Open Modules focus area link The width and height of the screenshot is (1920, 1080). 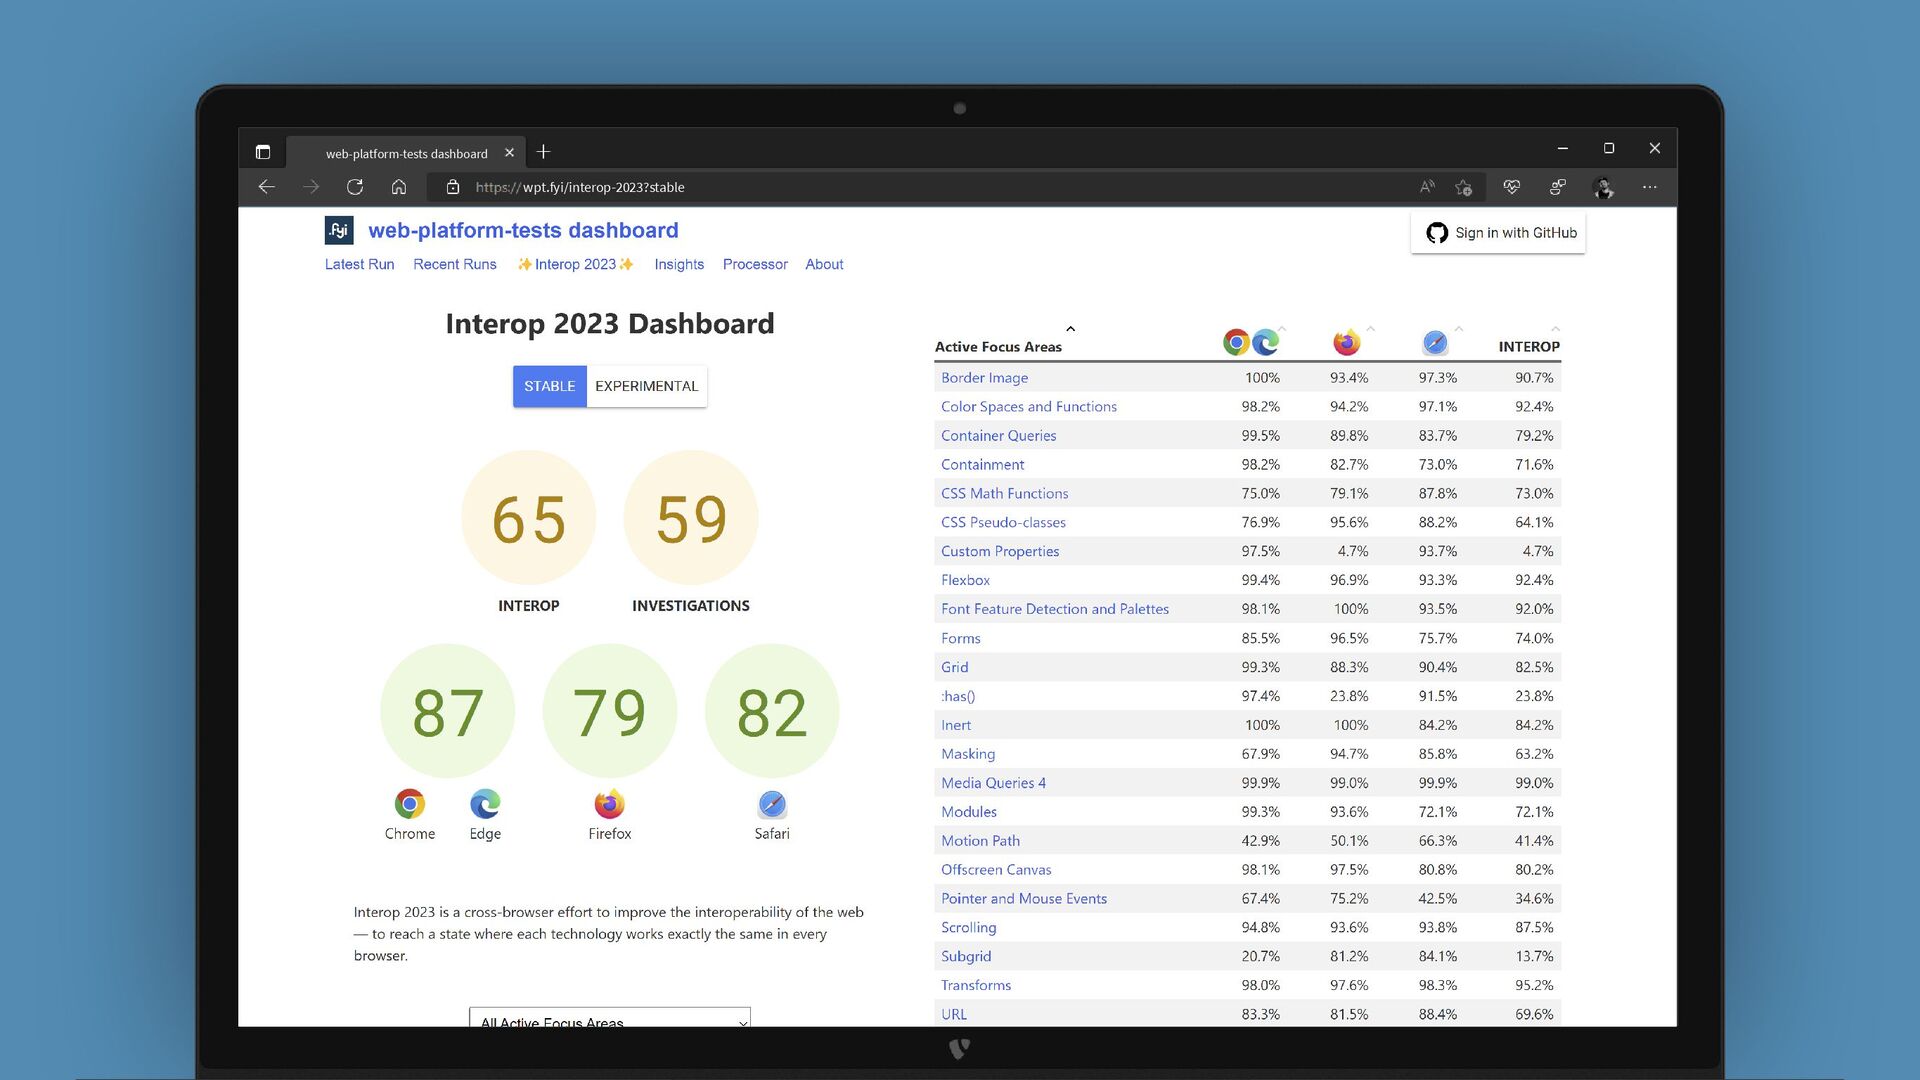coord(969,813)
